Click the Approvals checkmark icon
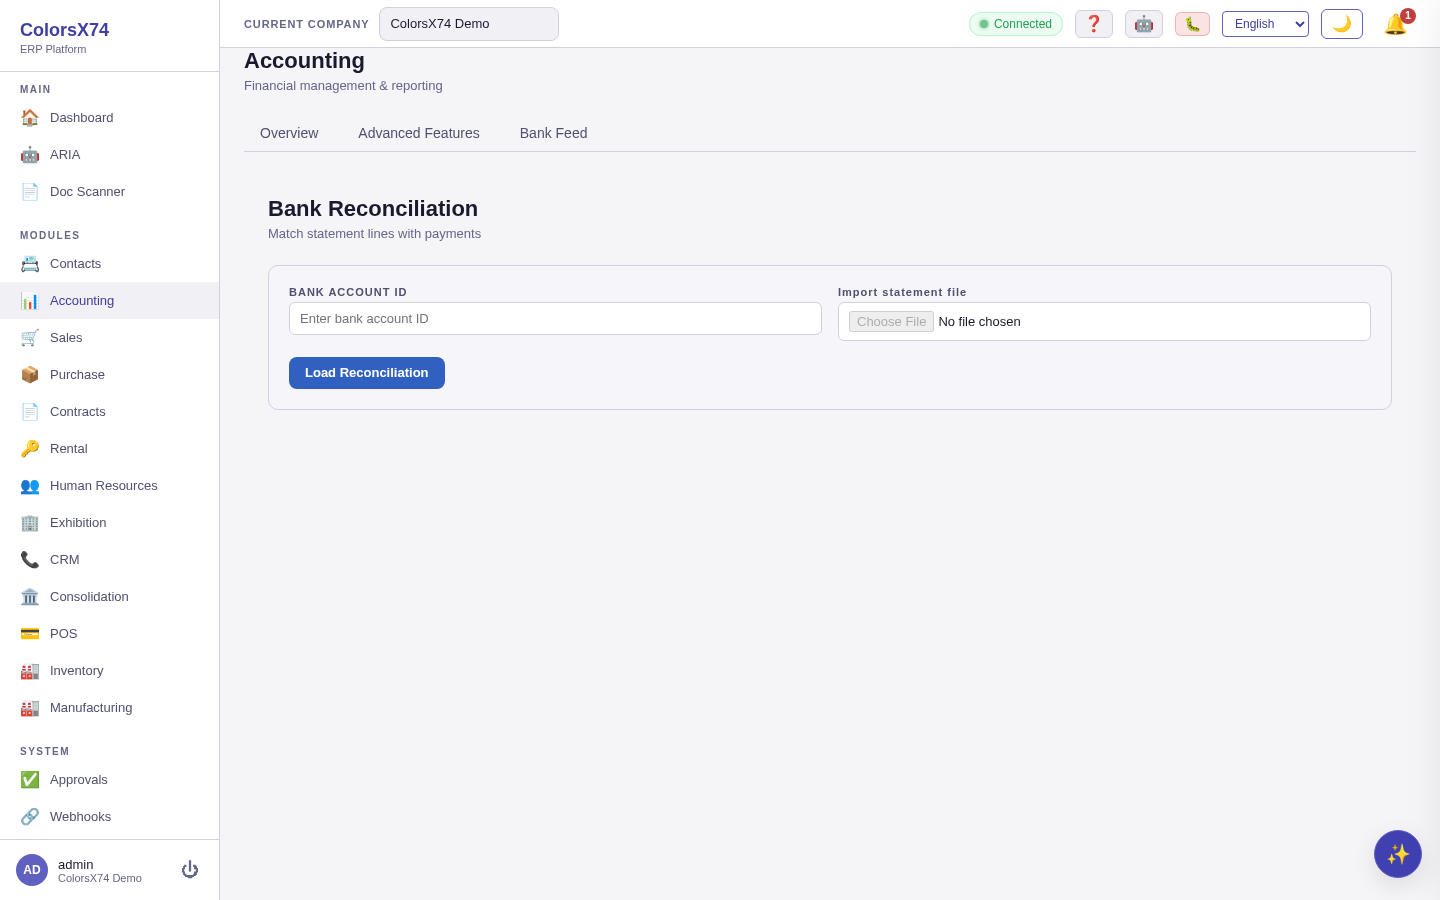This screenshot has width=1440, height=900. click(x=30, y=779)
